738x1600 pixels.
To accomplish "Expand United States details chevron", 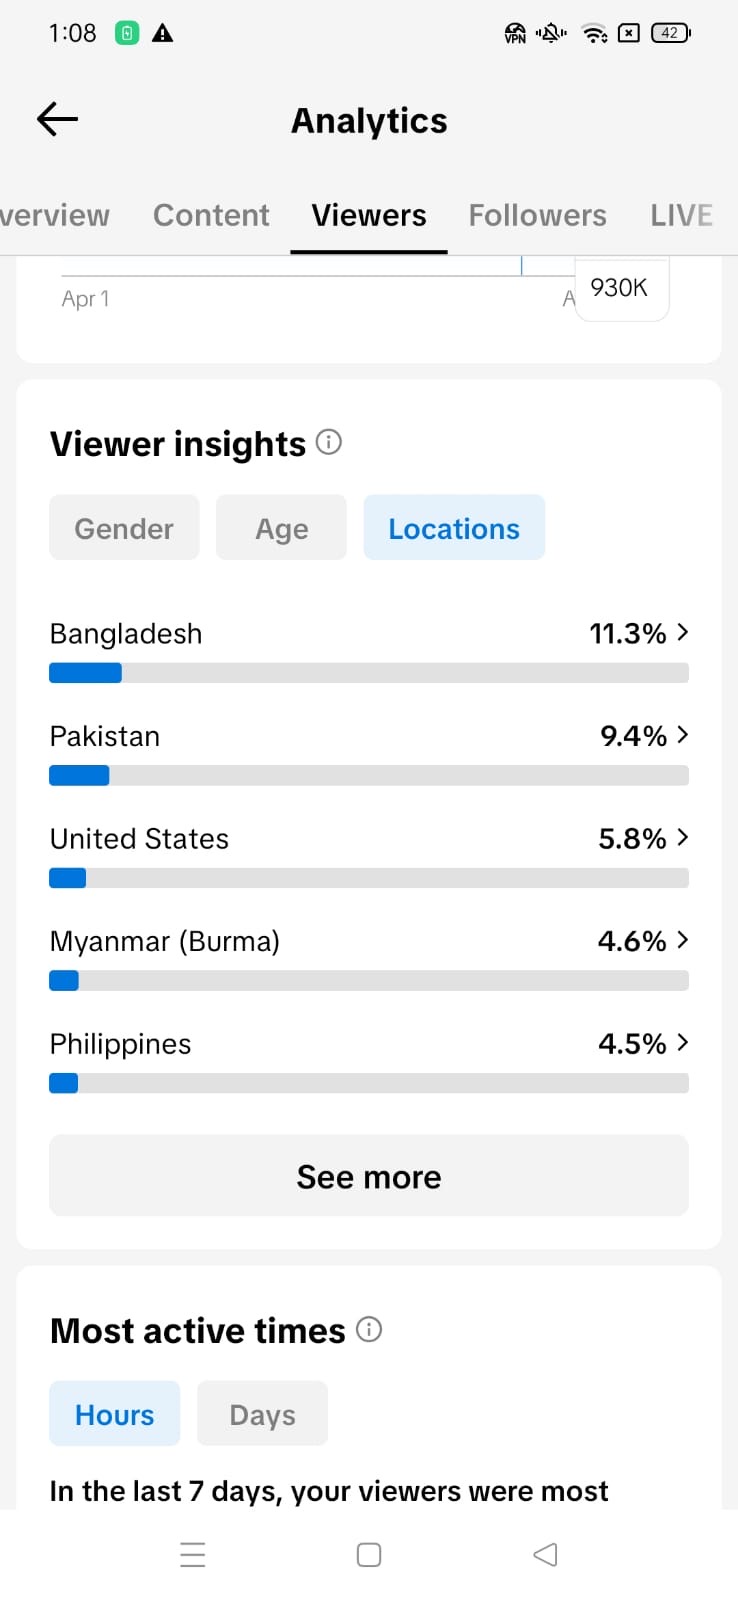I will tap(682, 837).
